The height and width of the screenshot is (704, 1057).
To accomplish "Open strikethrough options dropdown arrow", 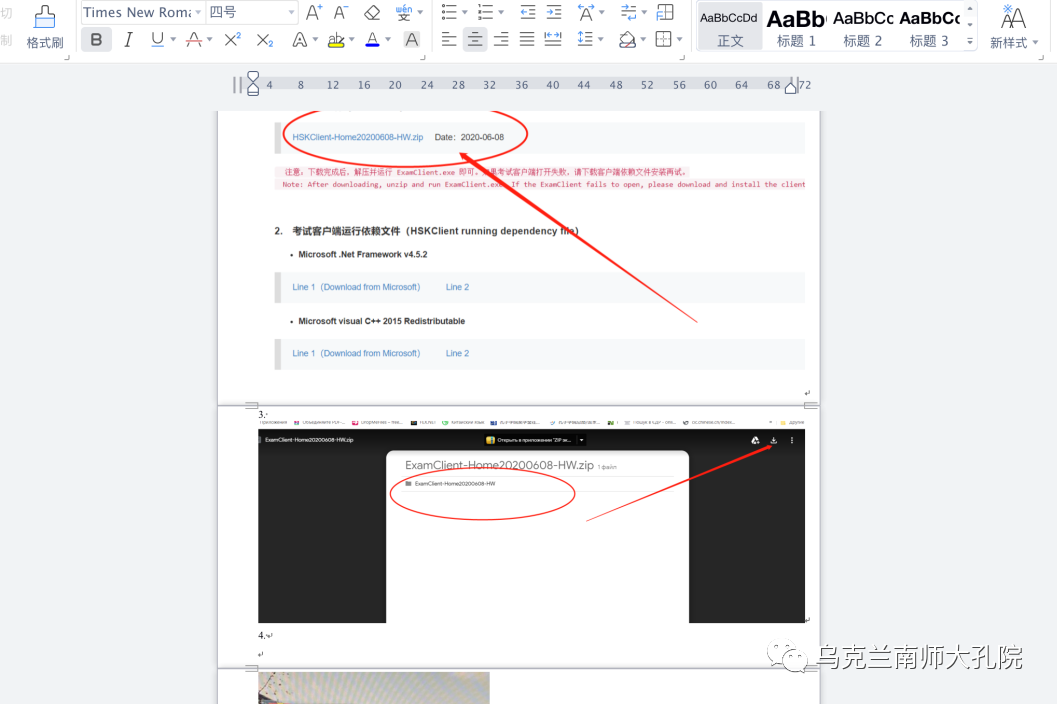I will coord(210,40).
